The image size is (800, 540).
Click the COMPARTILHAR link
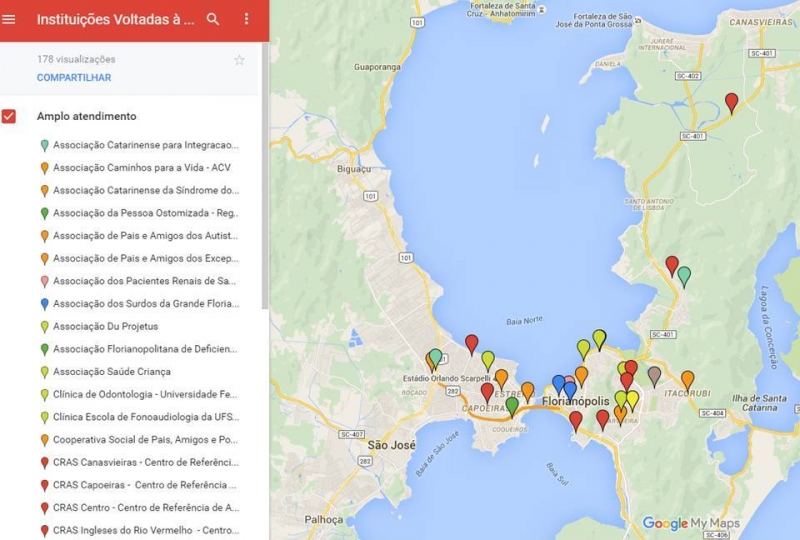pos(74,78)
